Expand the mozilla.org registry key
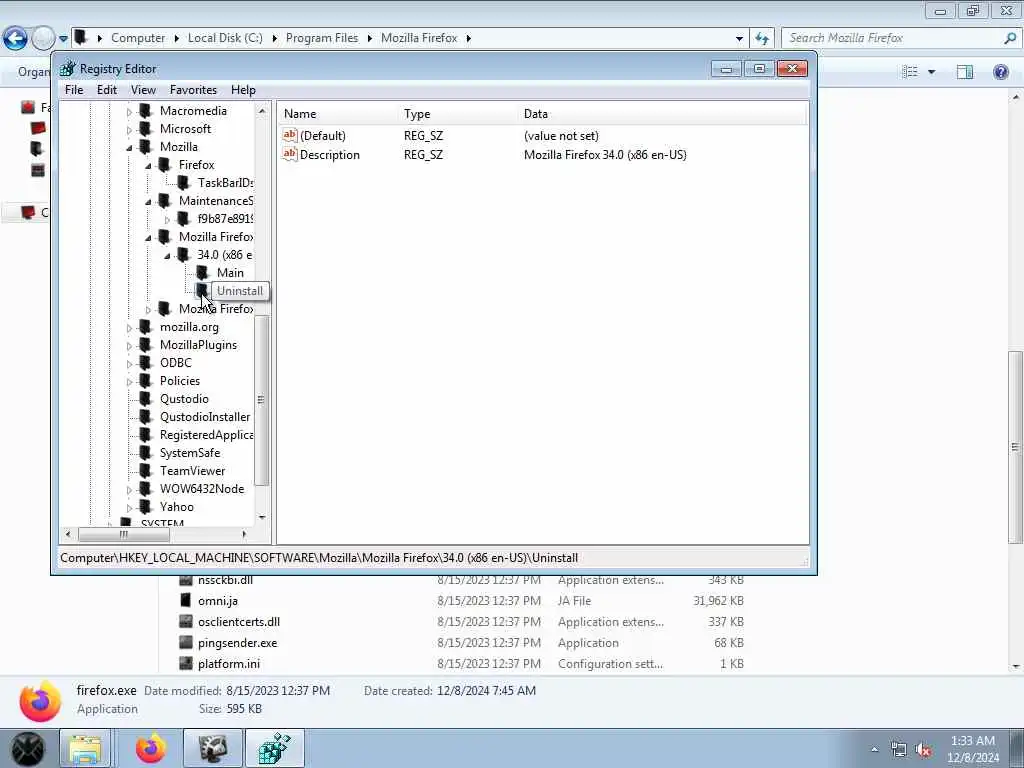The width and height of the screenshot is (1024, 768). (129, 328)
